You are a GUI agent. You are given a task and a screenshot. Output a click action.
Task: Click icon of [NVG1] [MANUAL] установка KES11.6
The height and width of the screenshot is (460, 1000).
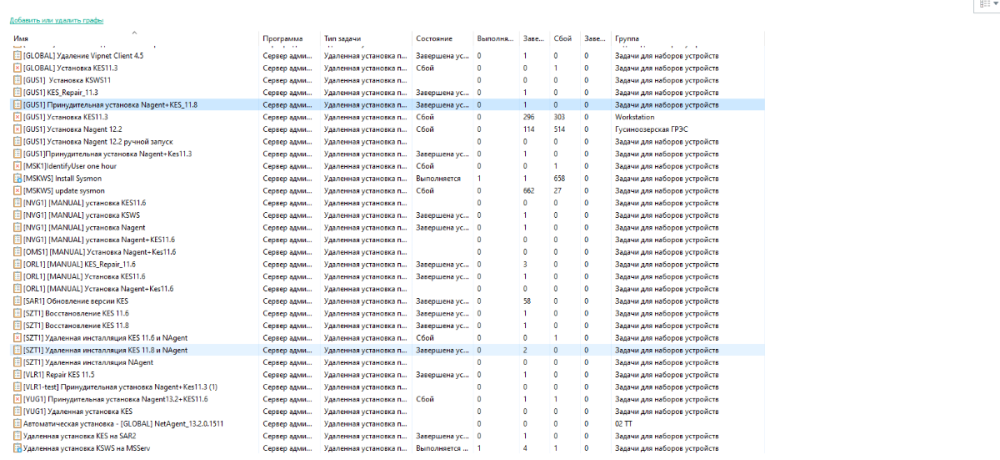(17, 203)
